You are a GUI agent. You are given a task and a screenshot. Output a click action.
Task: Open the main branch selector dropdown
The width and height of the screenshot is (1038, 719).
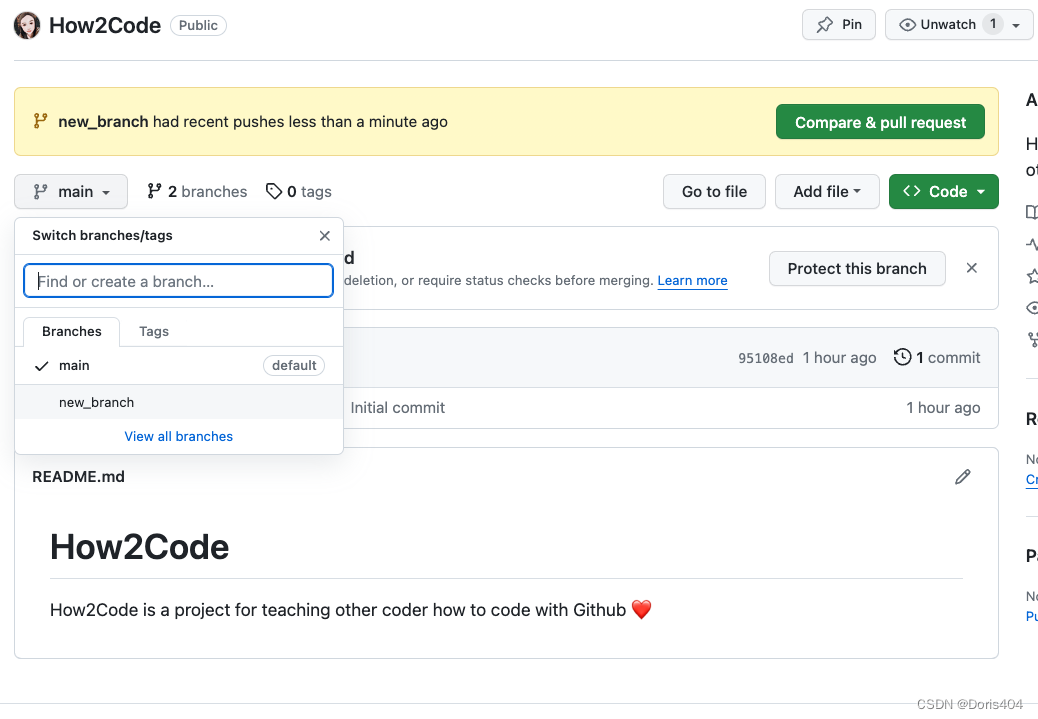point(71,192)
